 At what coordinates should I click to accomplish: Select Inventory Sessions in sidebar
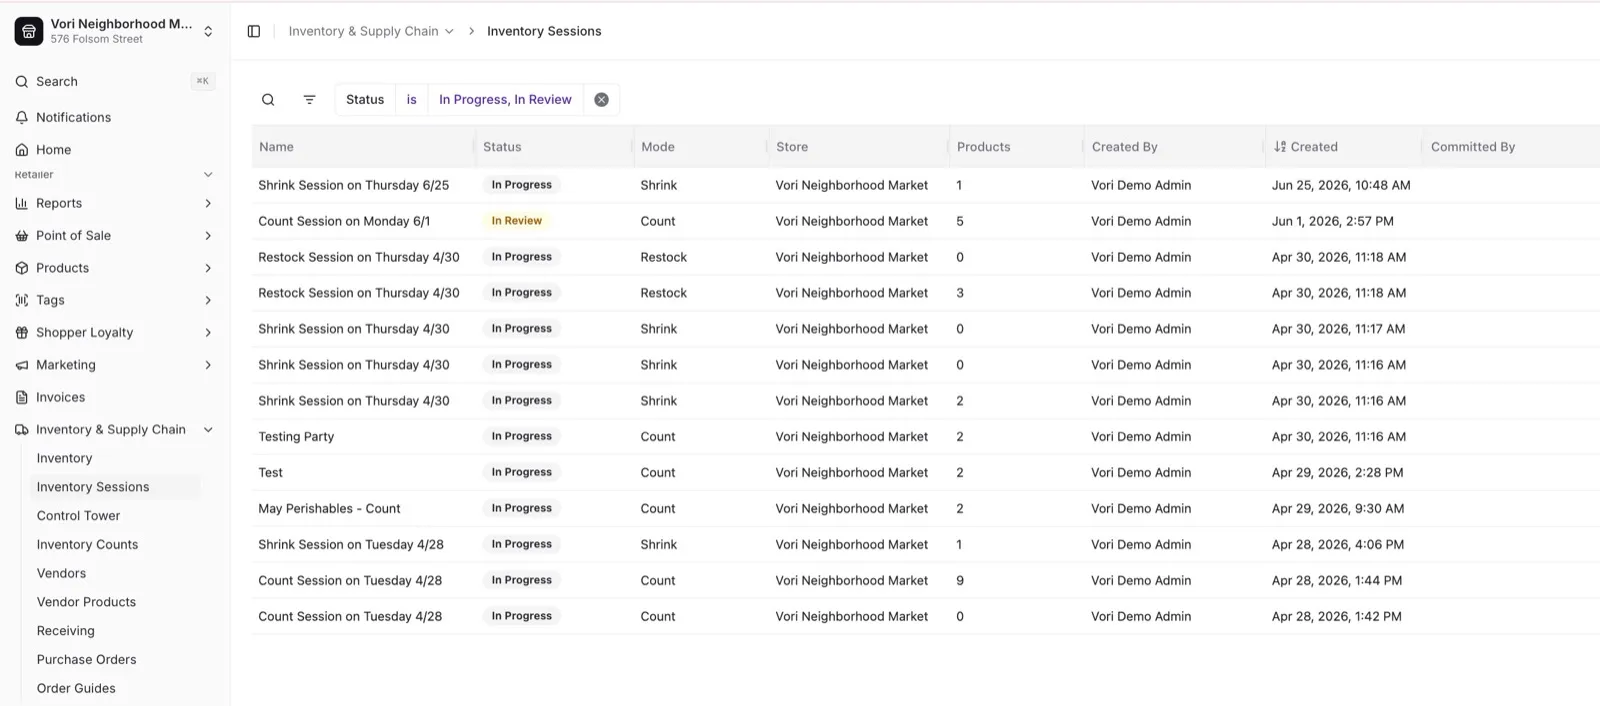93,487
